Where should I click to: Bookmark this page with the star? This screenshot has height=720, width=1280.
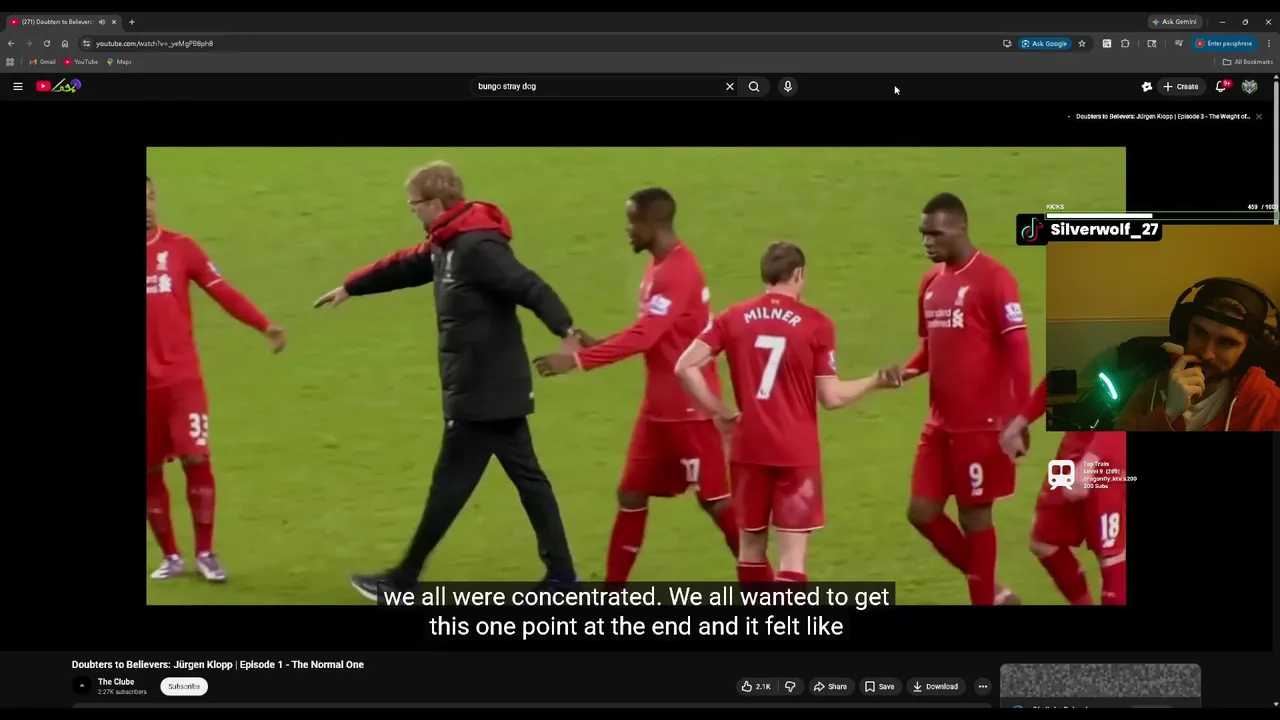[1081, 43]
